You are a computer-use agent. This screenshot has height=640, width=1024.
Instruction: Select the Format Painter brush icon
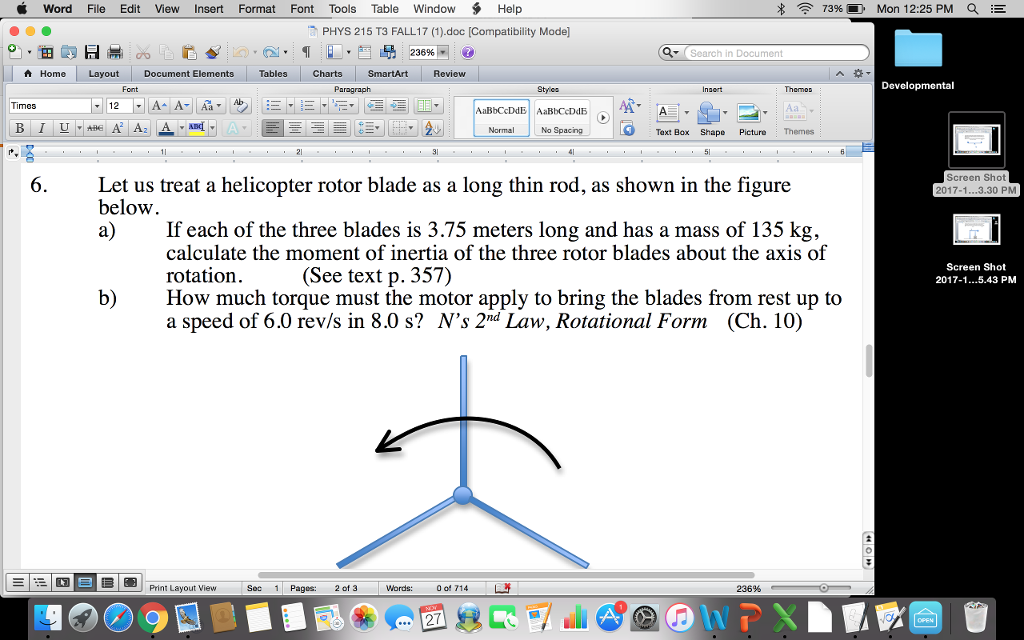click(212, 52)
